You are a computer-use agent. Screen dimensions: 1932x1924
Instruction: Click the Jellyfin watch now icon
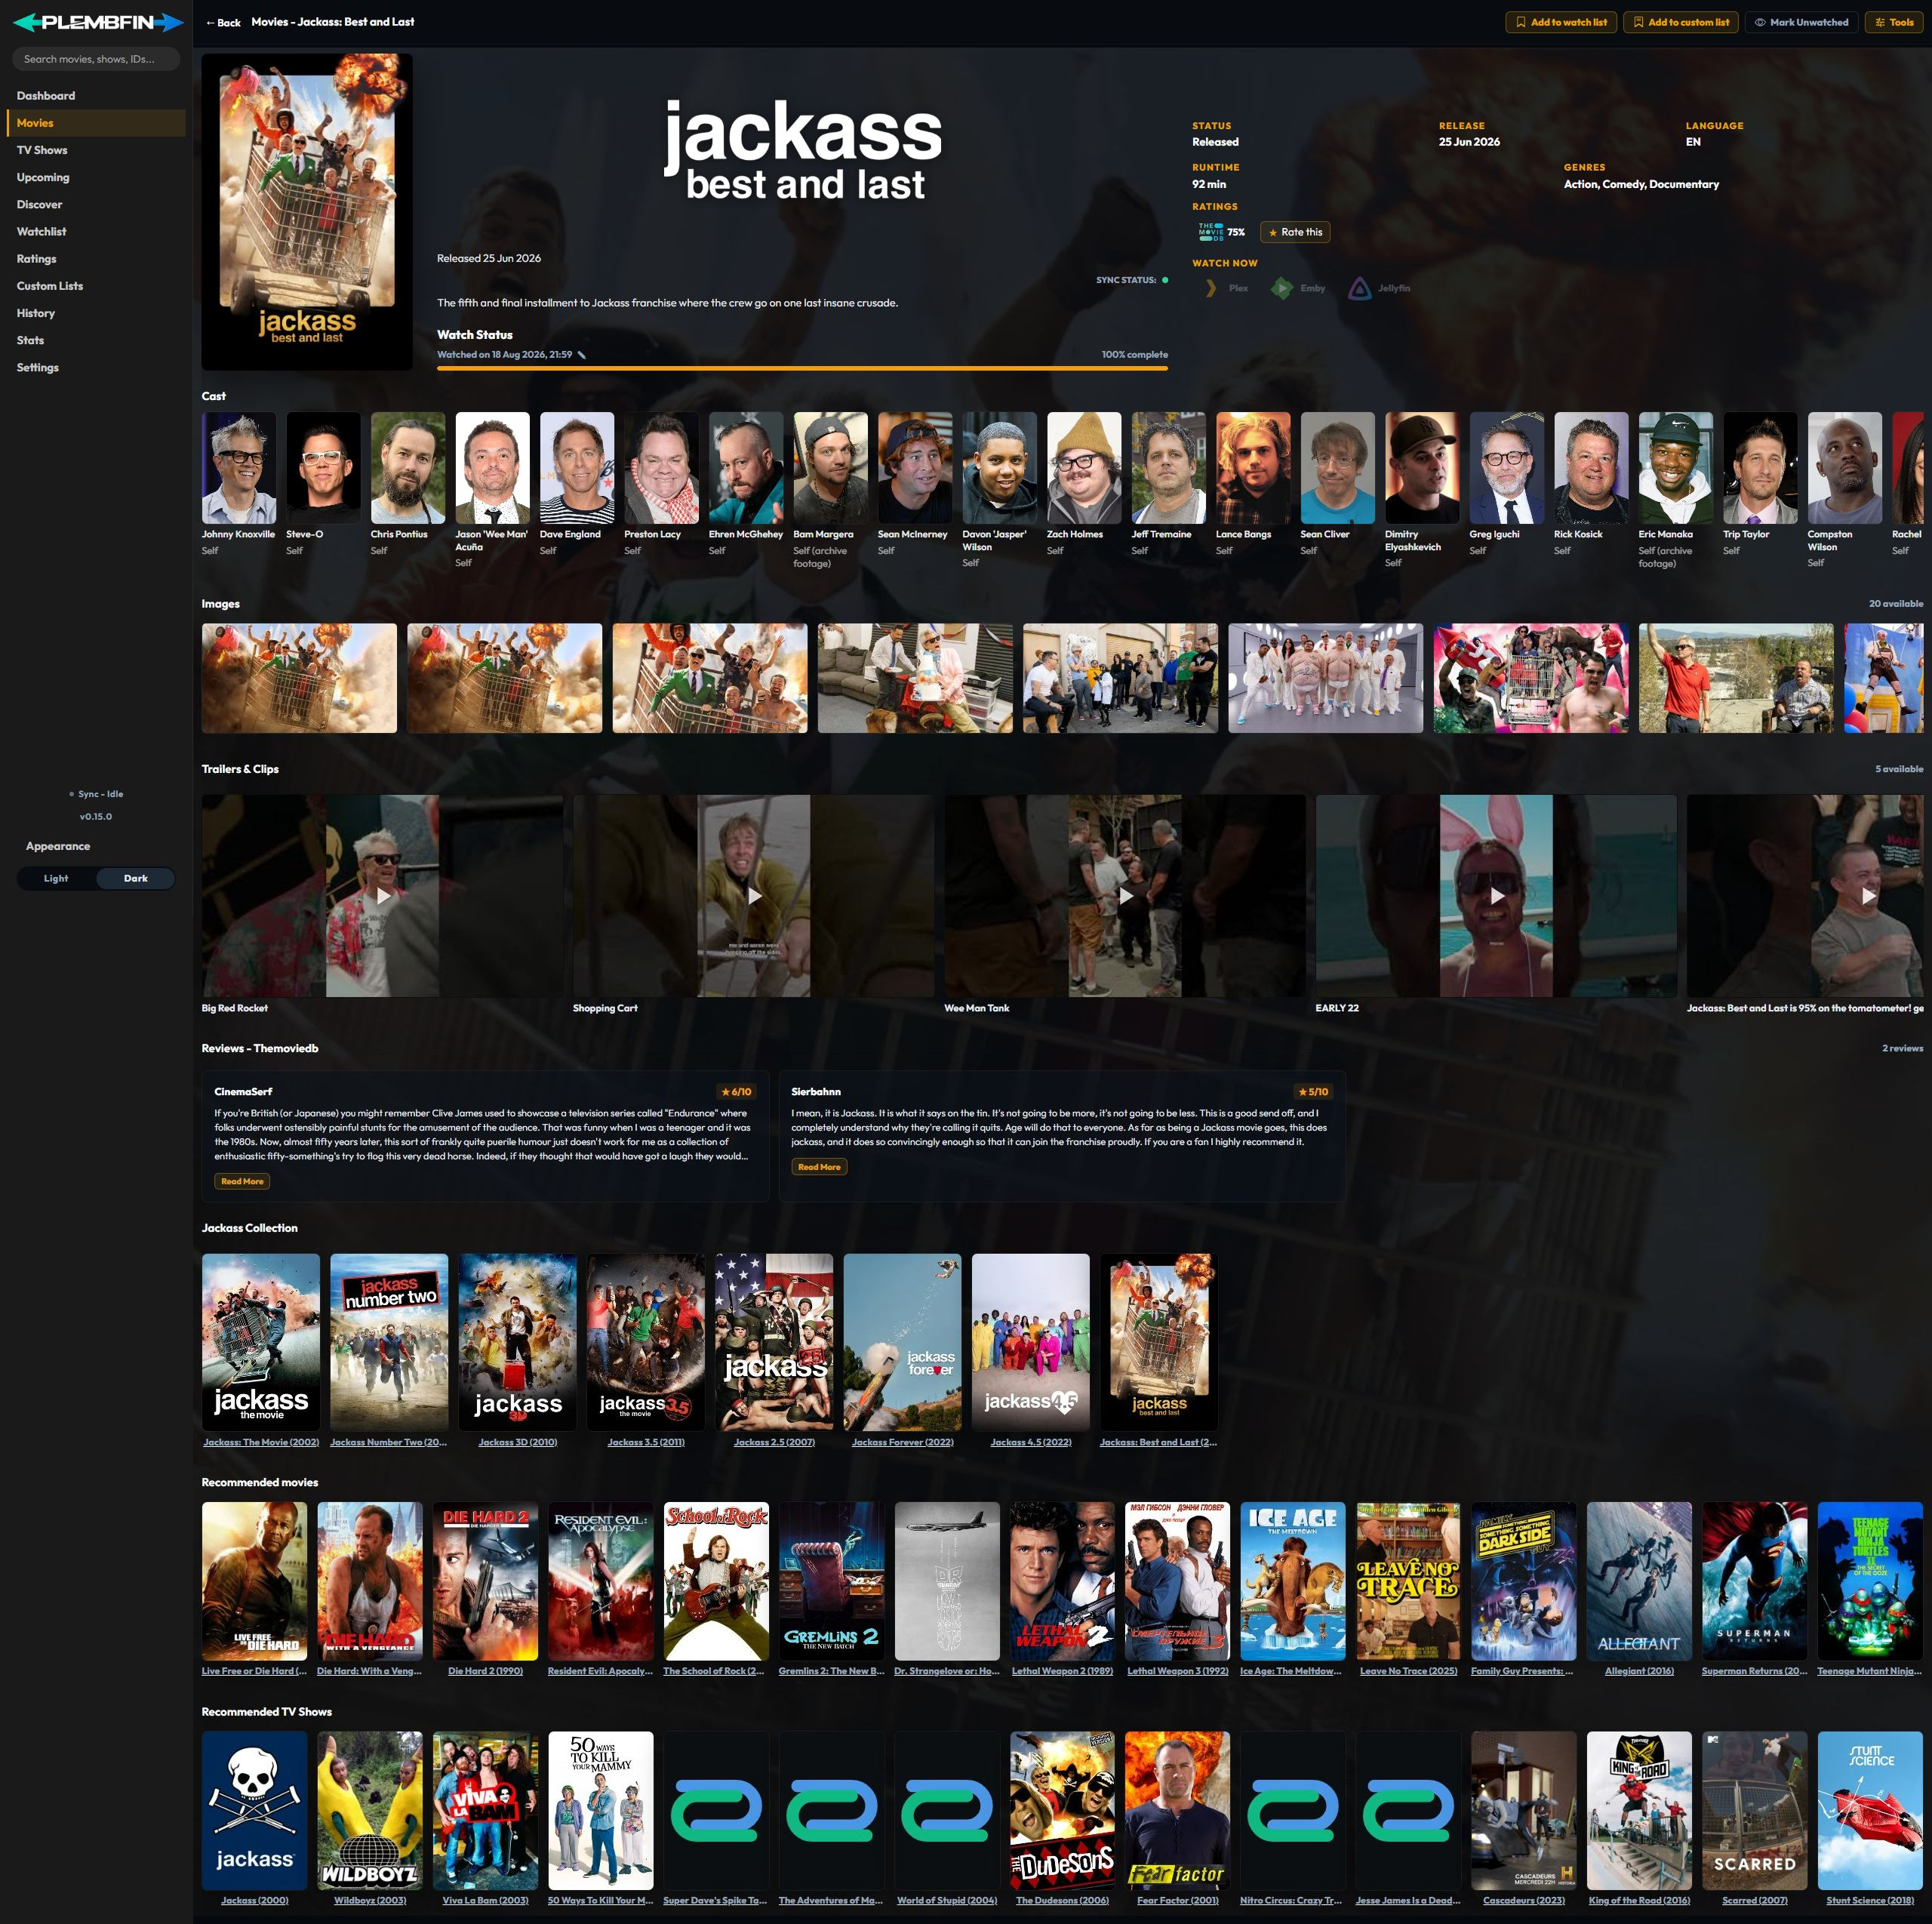tap(1360, 288)
